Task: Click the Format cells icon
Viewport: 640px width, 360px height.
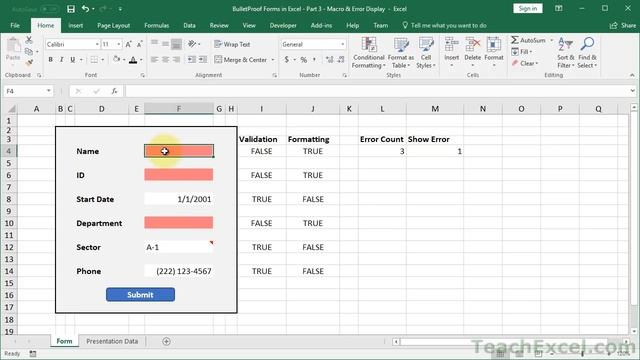Action: tap(494, 44)
